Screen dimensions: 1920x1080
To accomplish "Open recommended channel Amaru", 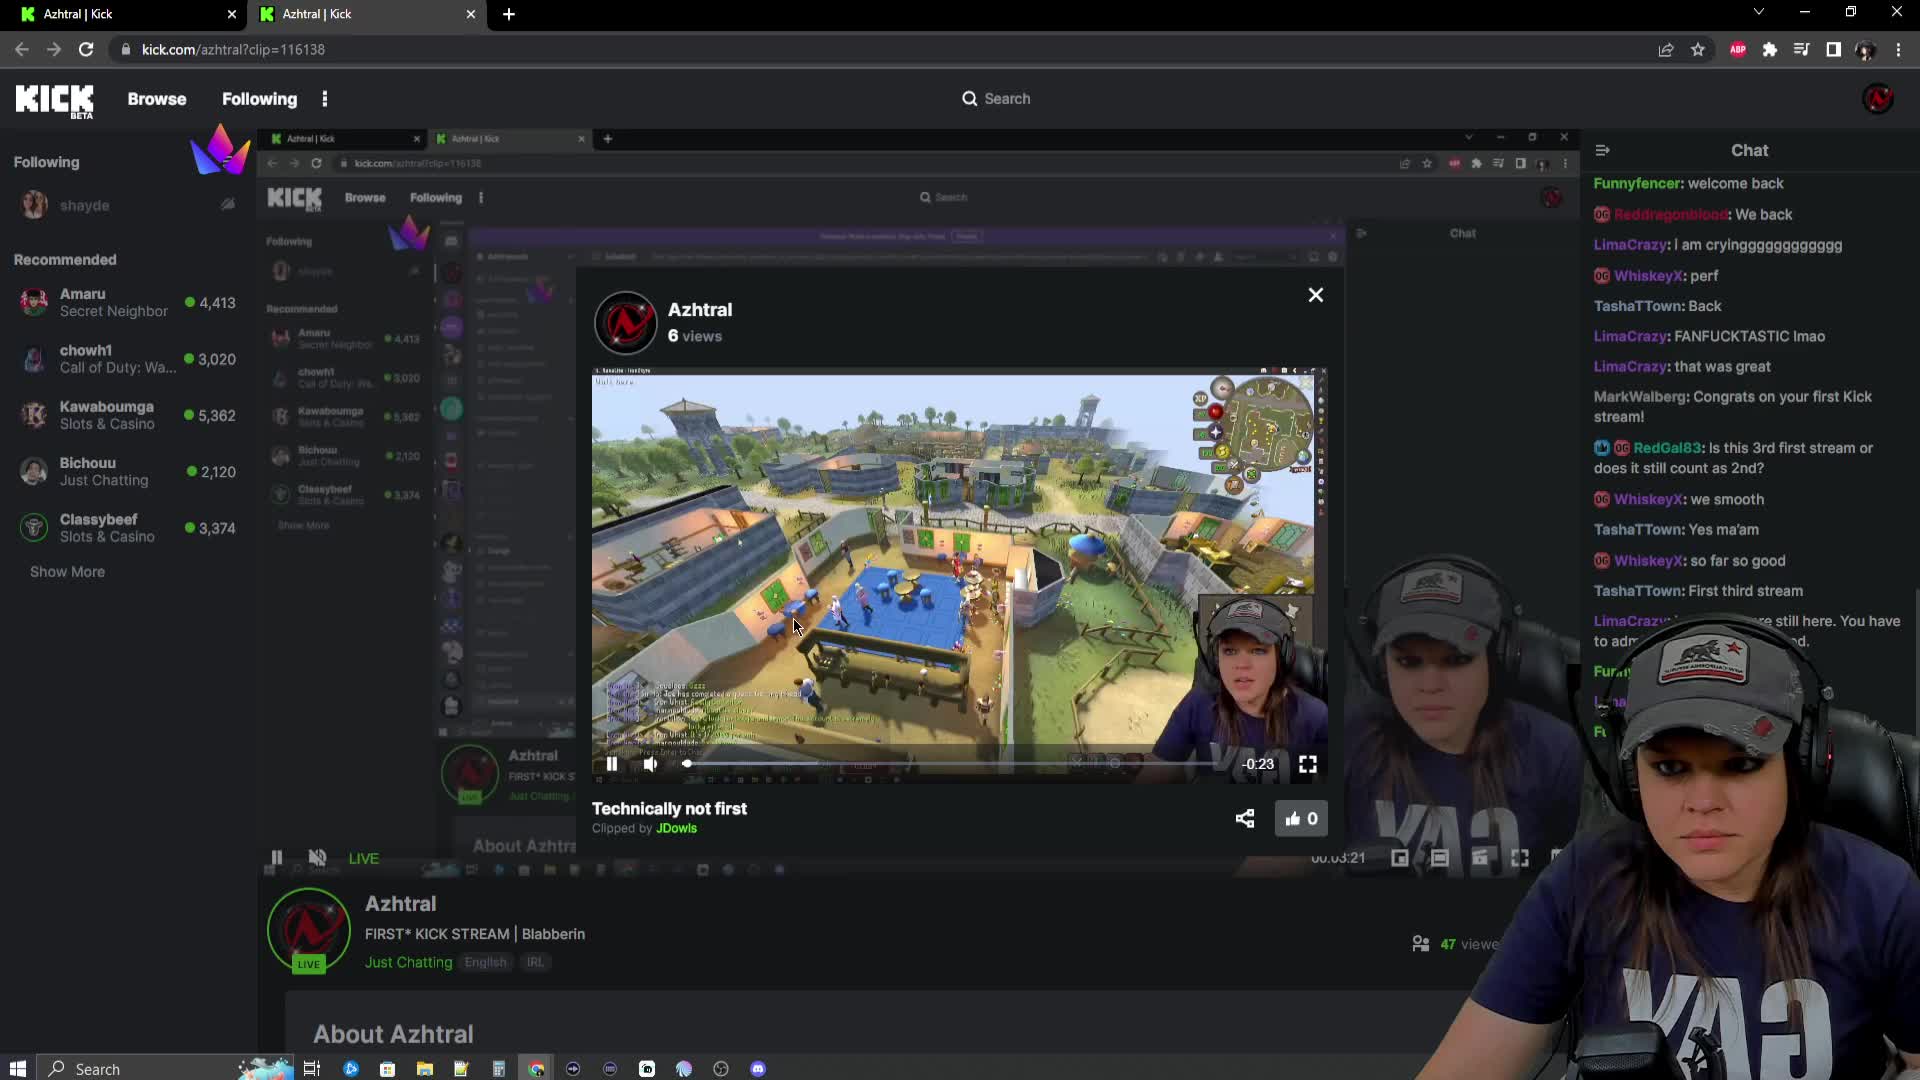I will coord(126,302).
